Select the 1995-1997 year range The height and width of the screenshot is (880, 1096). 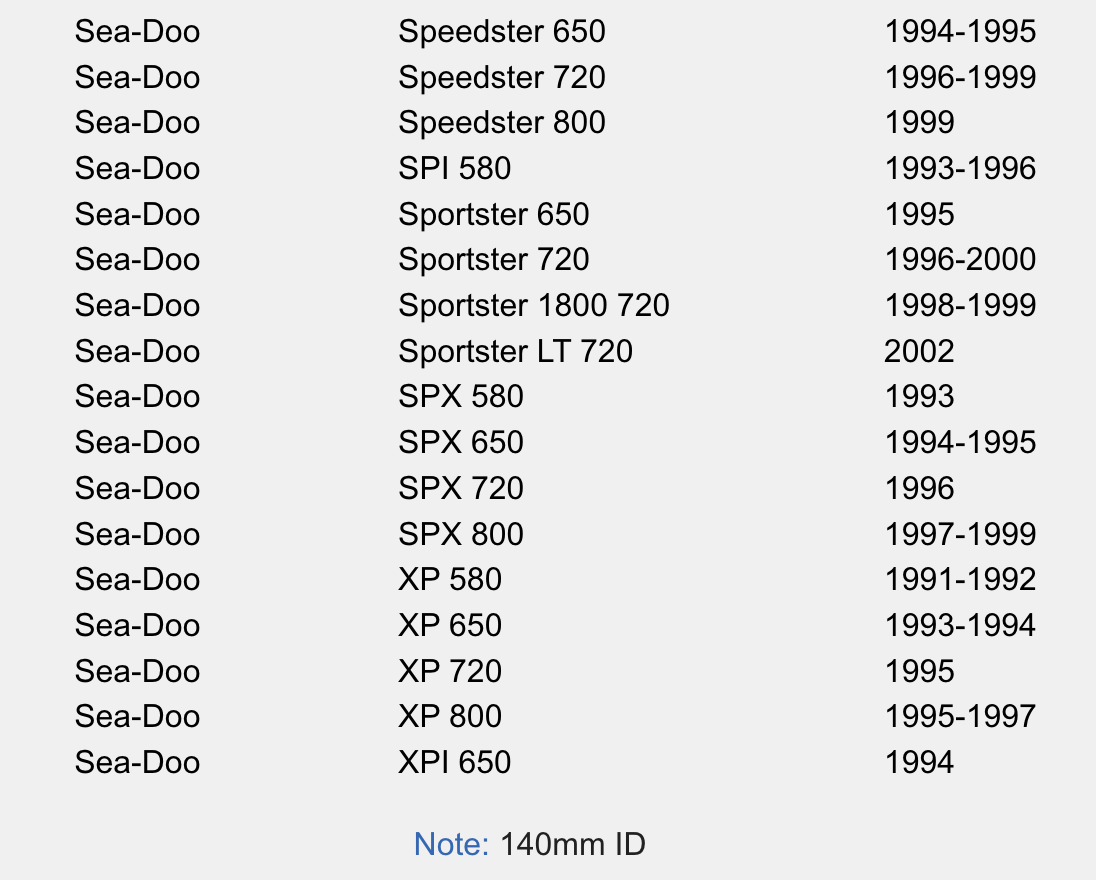pyautogui.click(x=960, y=716)
